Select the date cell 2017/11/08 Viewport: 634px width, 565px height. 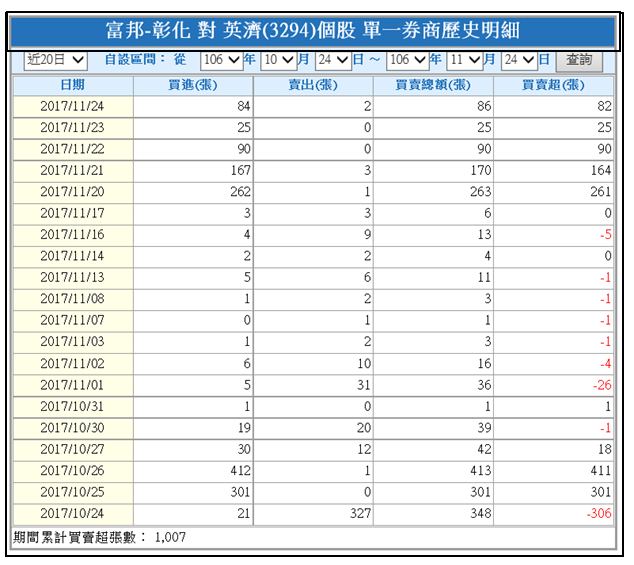(x=73, y=299)
